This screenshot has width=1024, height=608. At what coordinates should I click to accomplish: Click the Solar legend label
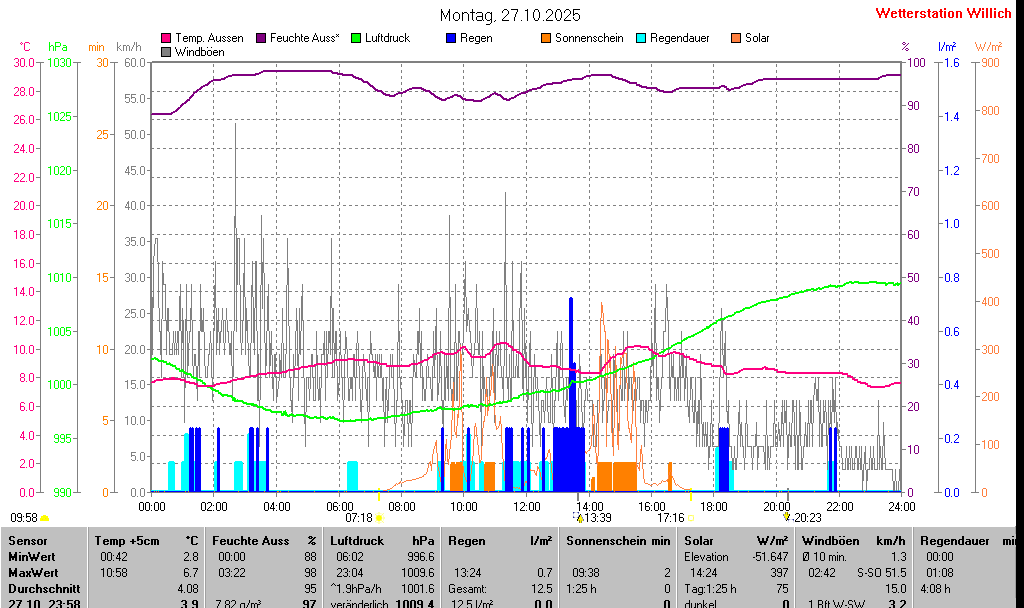tap(757, 38)
